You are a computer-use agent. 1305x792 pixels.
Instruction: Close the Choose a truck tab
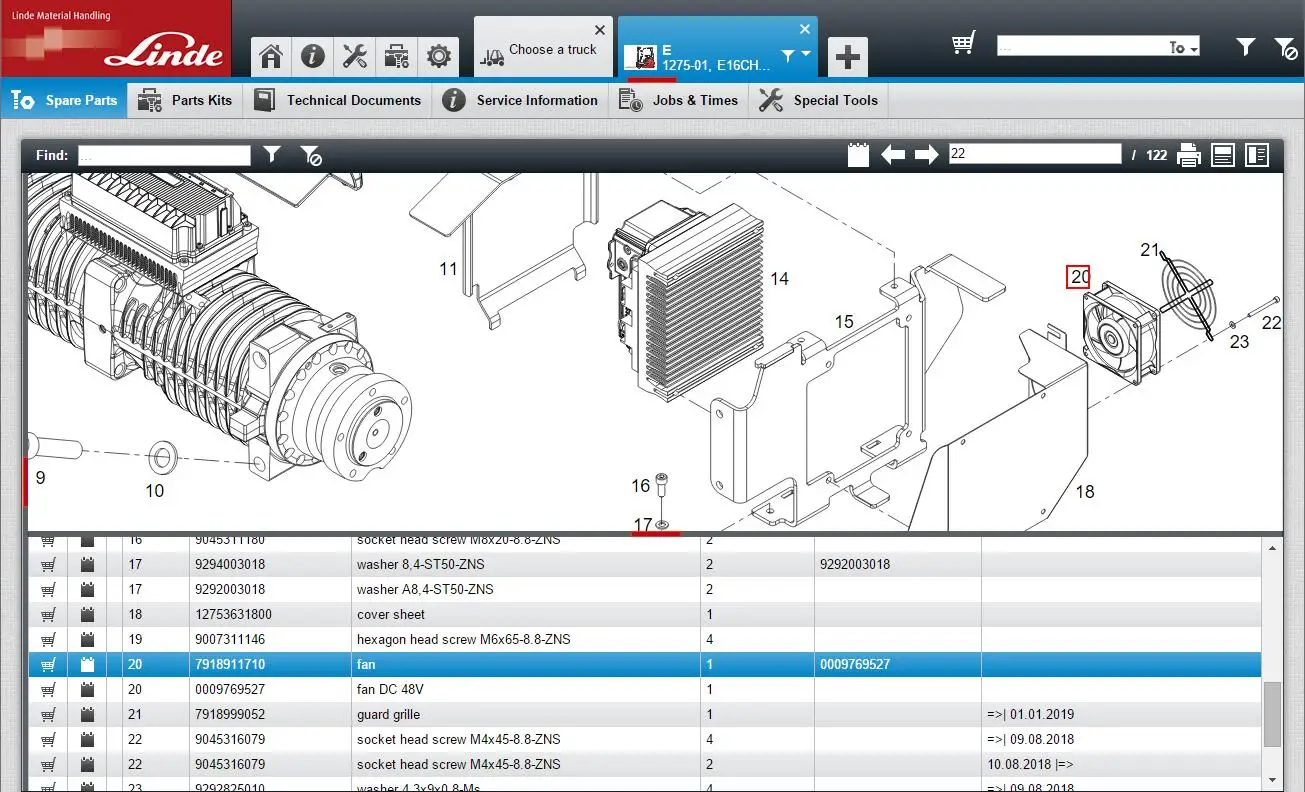(x=600, y=30)
